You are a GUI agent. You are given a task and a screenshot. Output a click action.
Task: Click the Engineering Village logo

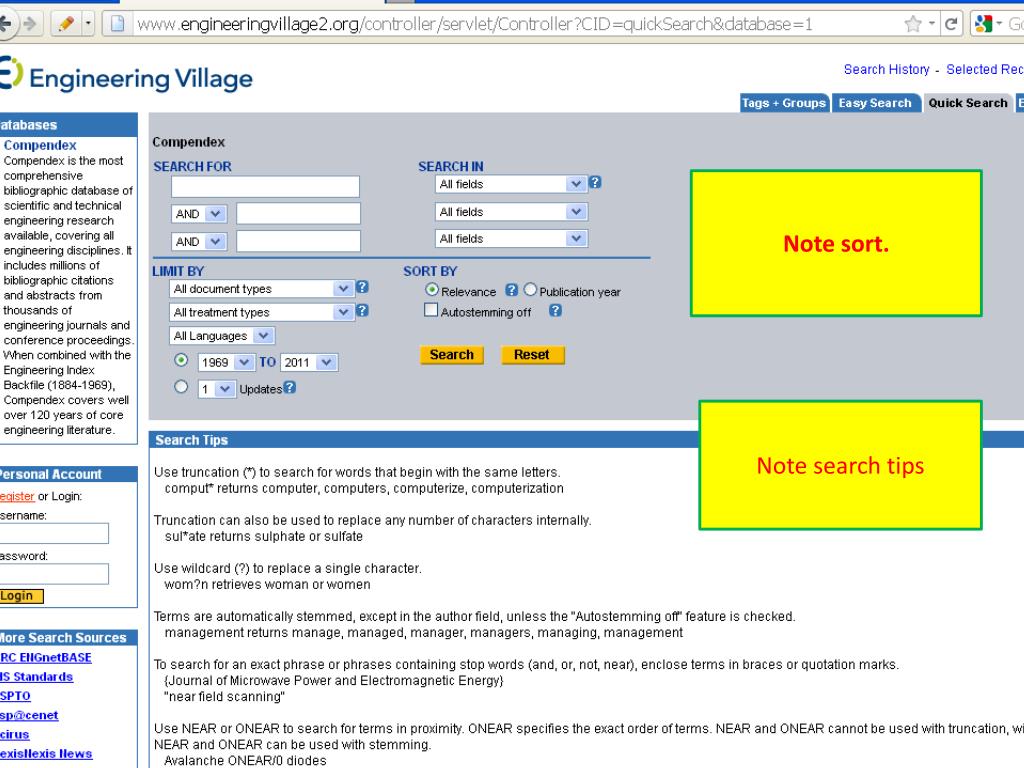[x=126, y=76]
